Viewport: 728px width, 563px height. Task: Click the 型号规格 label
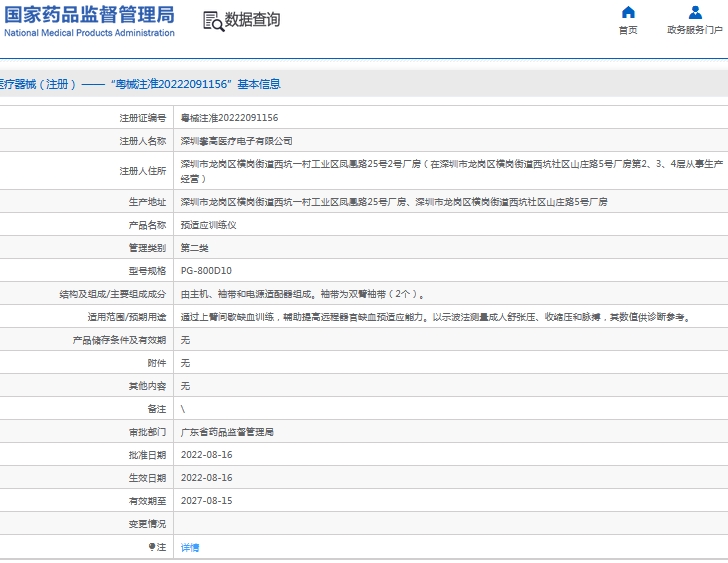147,271
